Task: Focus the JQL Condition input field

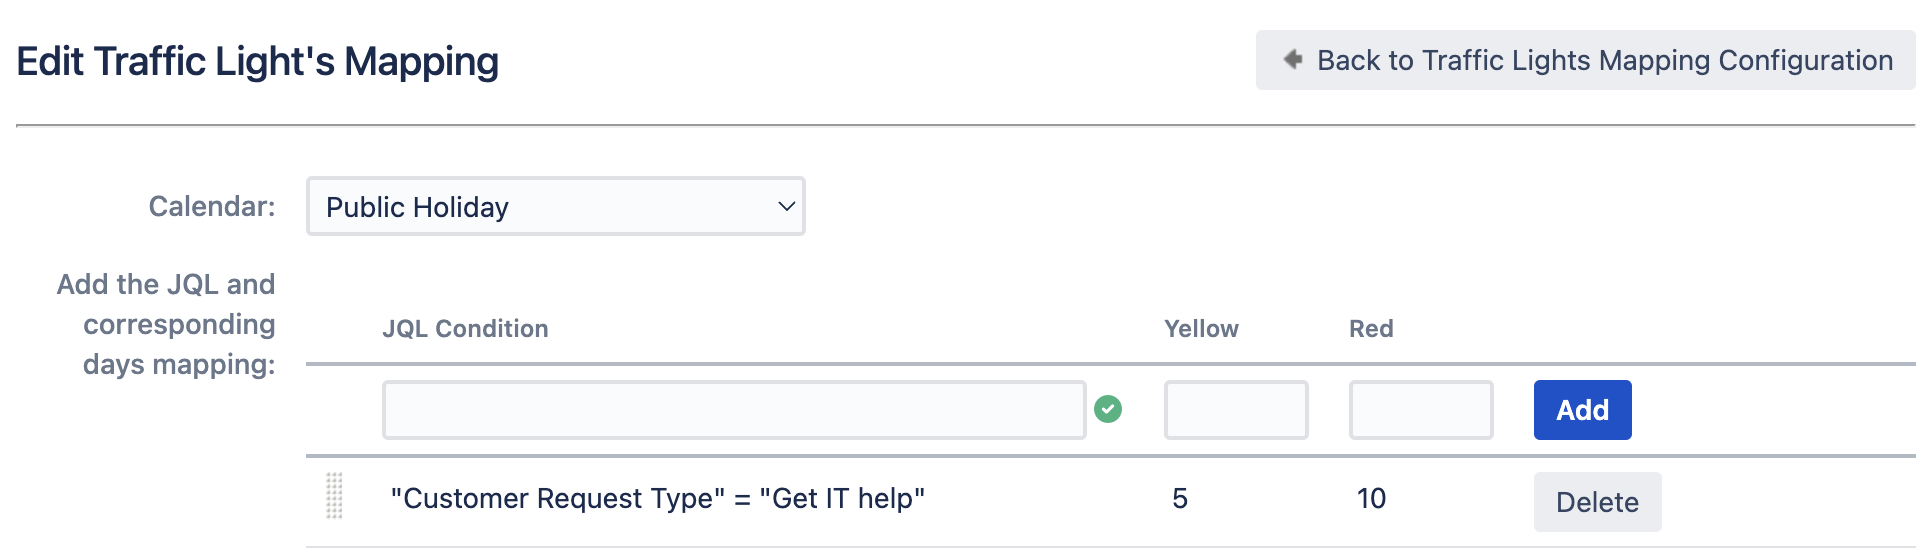Action: pyautogui.click(x=733, y=410)
